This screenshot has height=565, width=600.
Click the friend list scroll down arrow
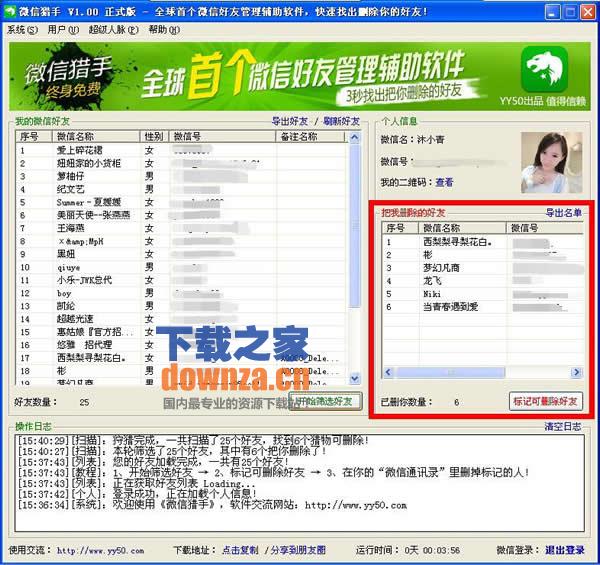(355, 379)
